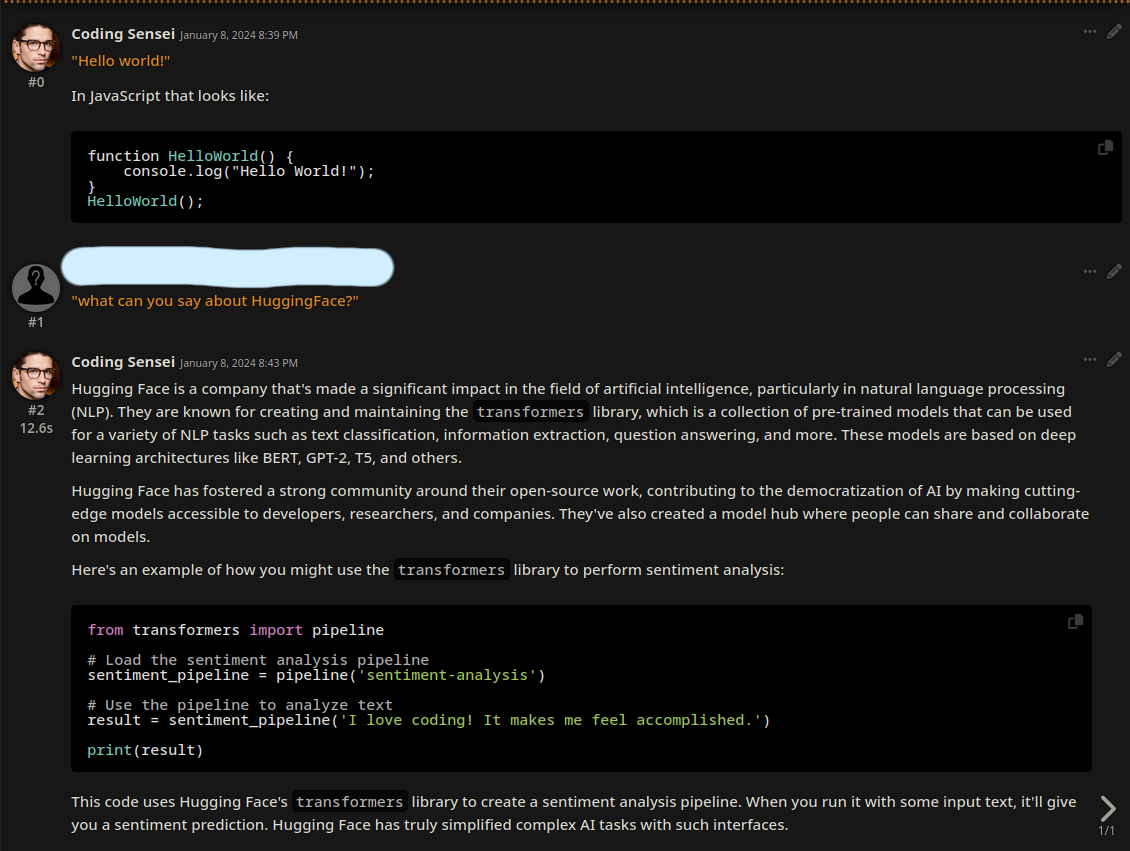Edit message #0 with pencil icon
The image size is (1130, 851).
(1114, 32)
